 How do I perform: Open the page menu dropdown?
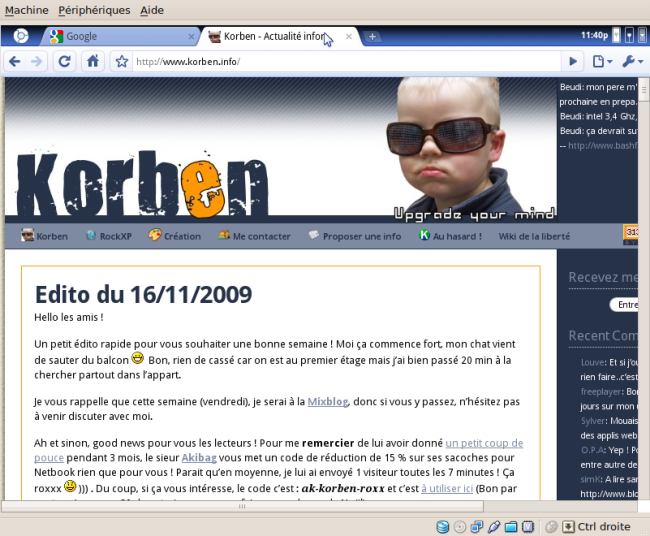click(602, 62)
